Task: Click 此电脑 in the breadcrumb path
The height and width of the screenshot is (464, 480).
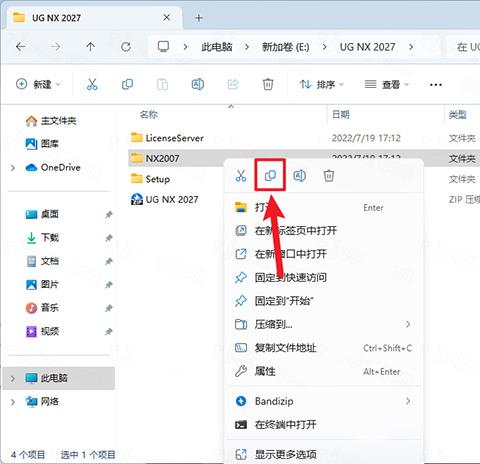Action: 217,47
